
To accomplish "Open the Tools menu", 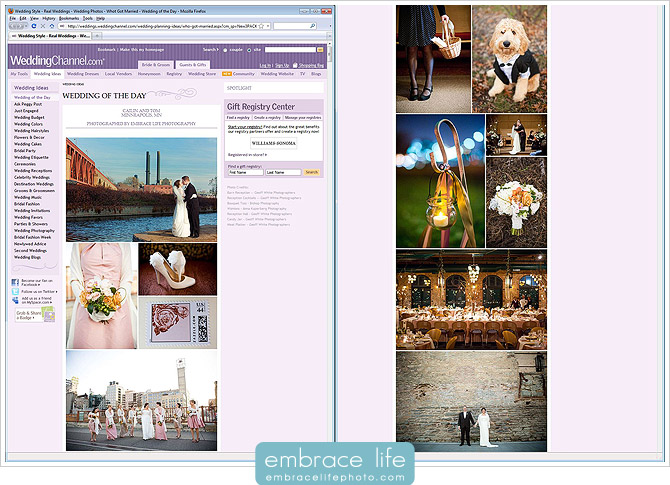I will point(88,18).
